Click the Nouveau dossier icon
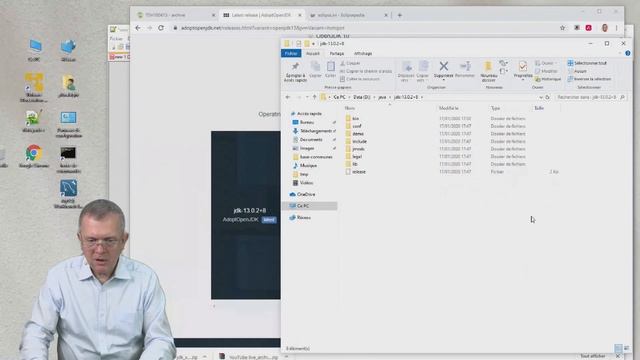 pos(488,67)
